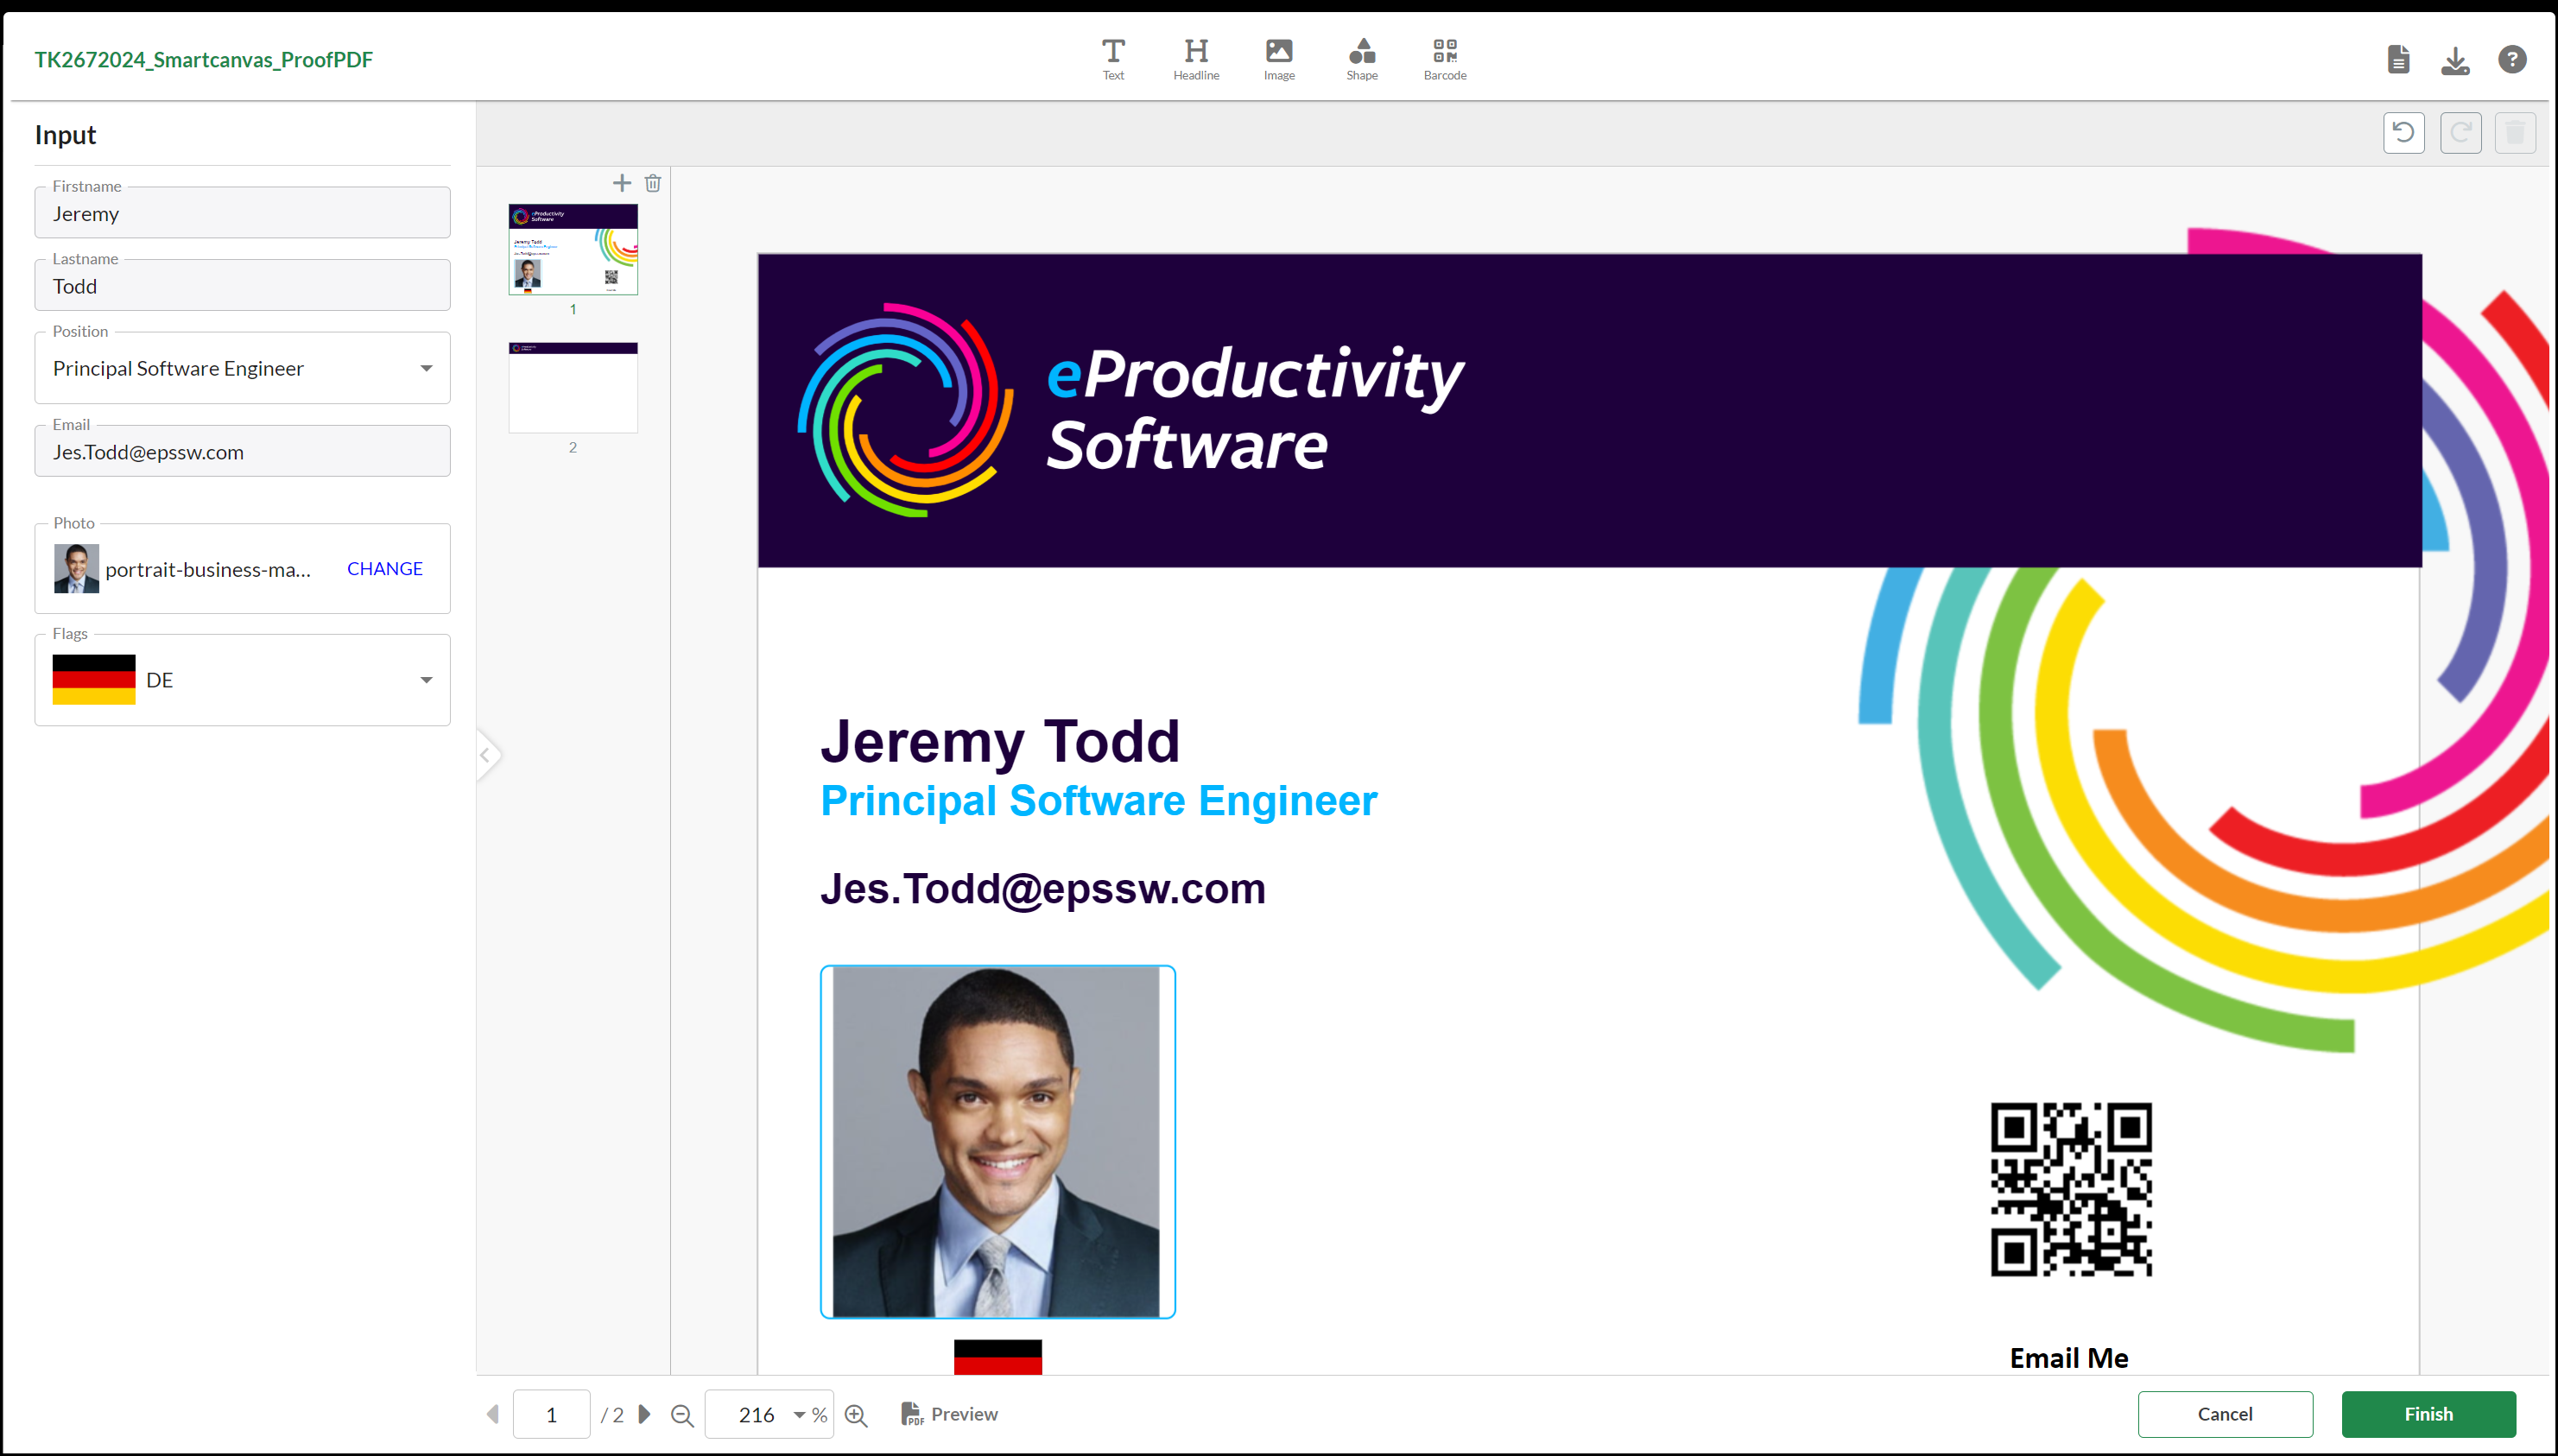Add a Barcode element
Viewport: 2558px width, 1456px height.
(1444, 59)
